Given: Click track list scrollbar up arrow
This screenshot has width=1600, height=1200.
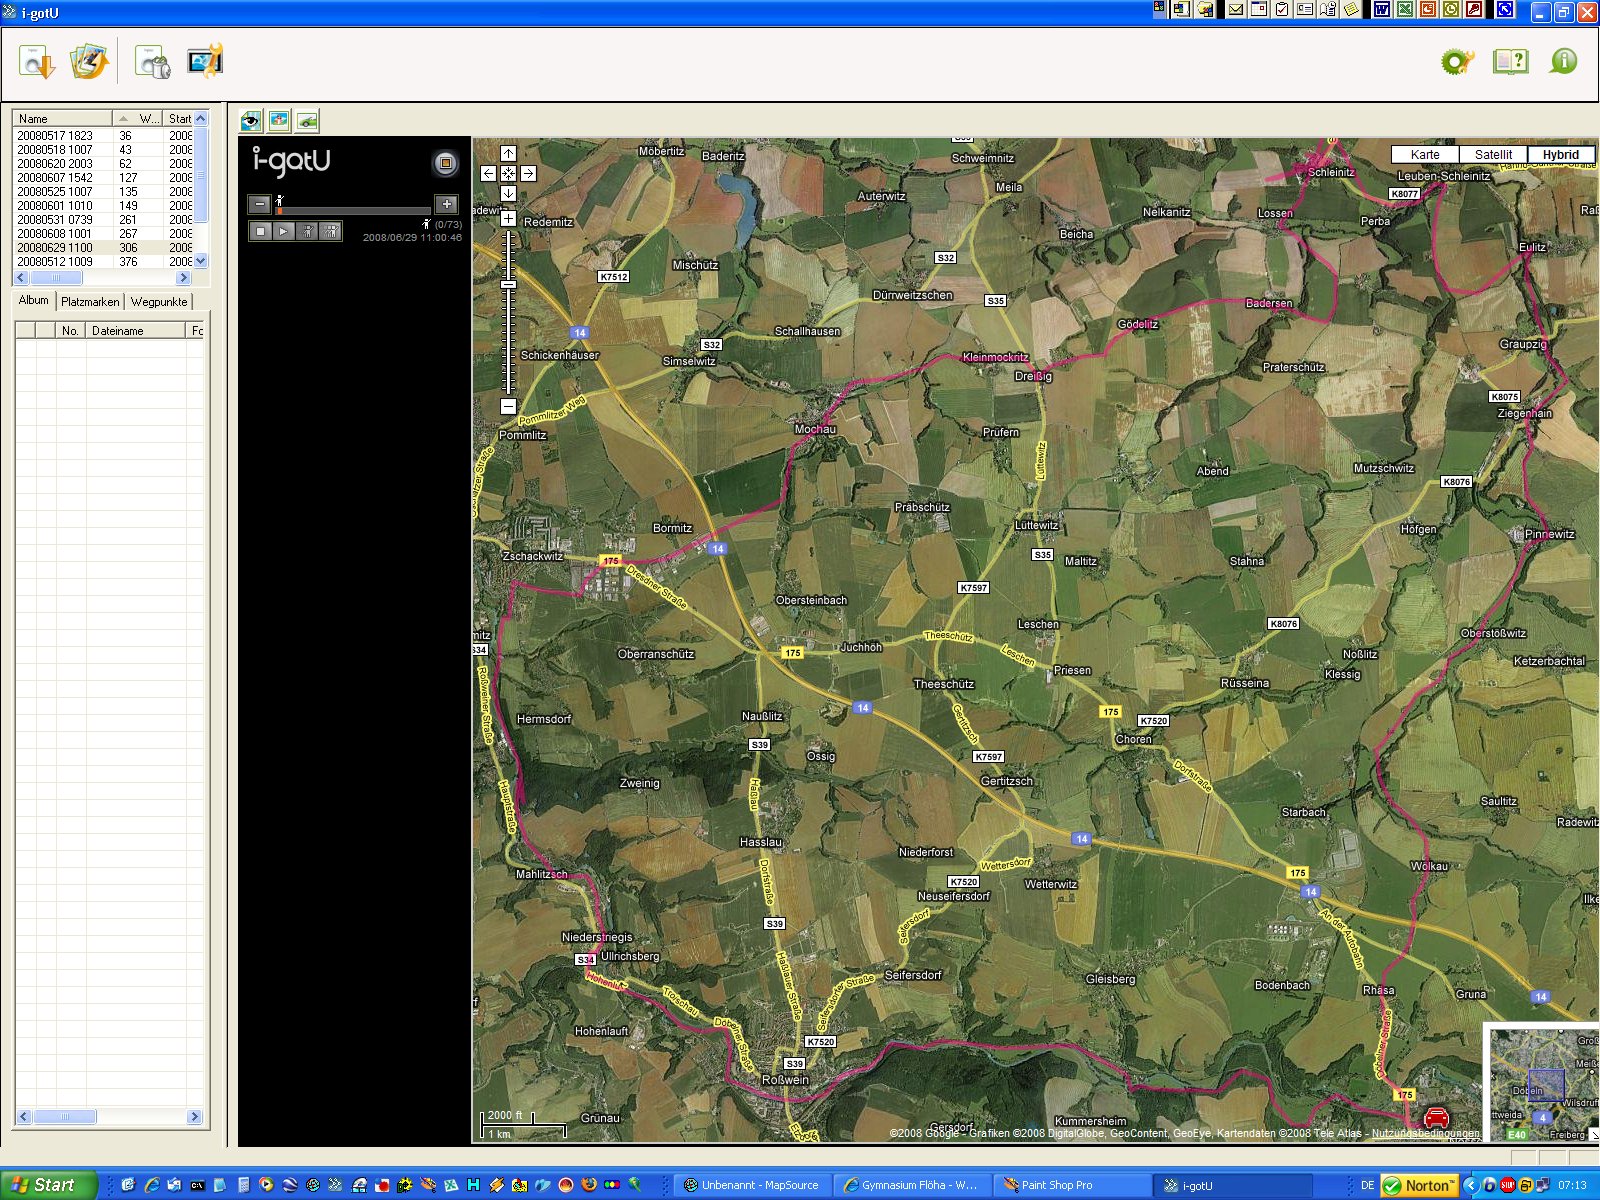Looking at the screenshot, I should 201,118.
